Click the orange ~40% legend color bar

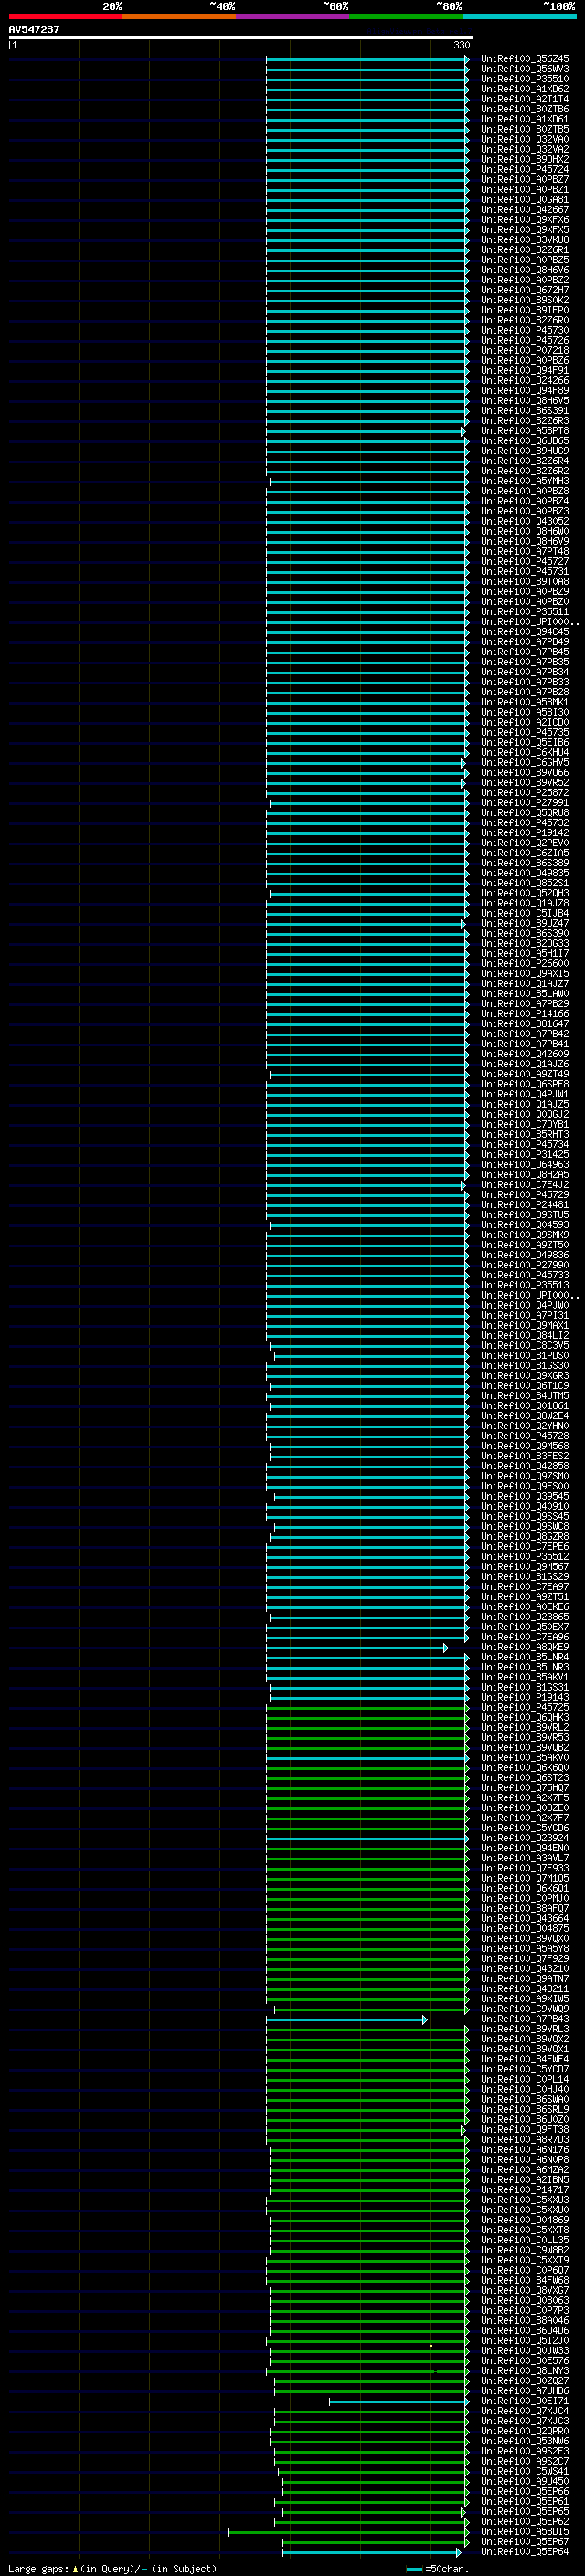179,16
